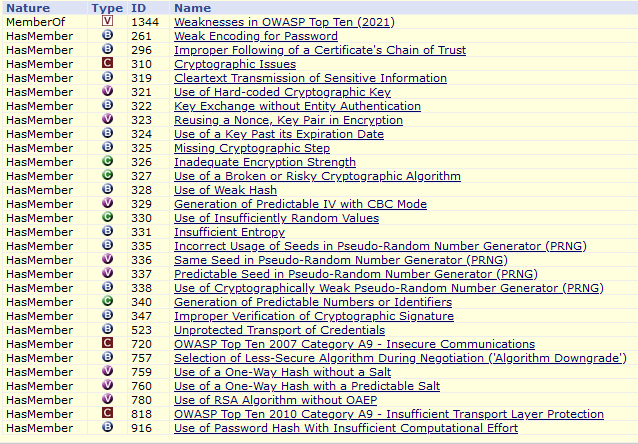Click the Variant icon beside ID 323
Screen dimensions: 638x444
(107, 119)
